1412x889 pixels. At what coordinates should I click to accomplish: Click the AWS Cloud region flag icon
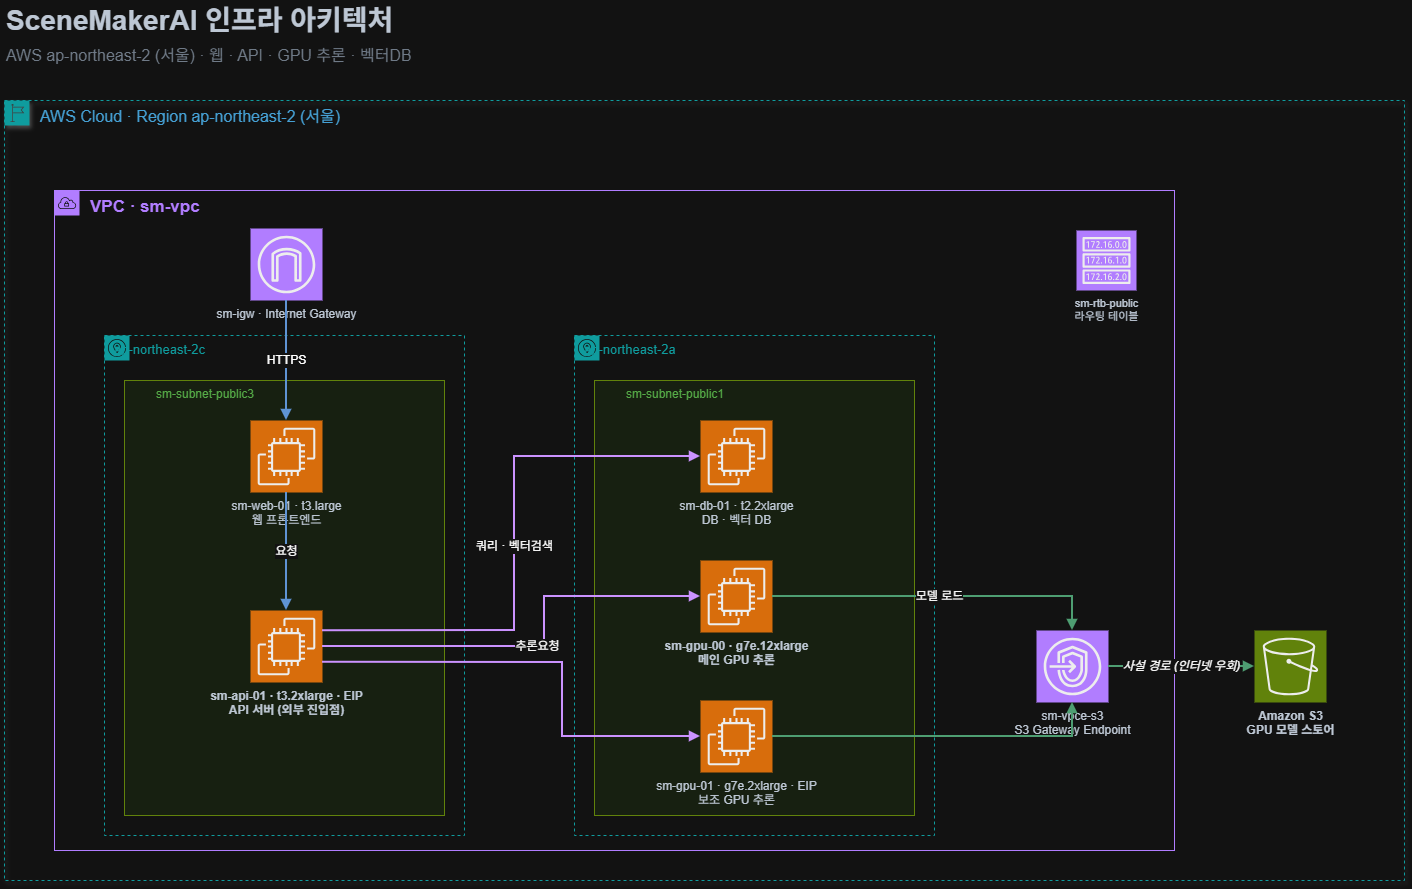click(x=17, y=113)
